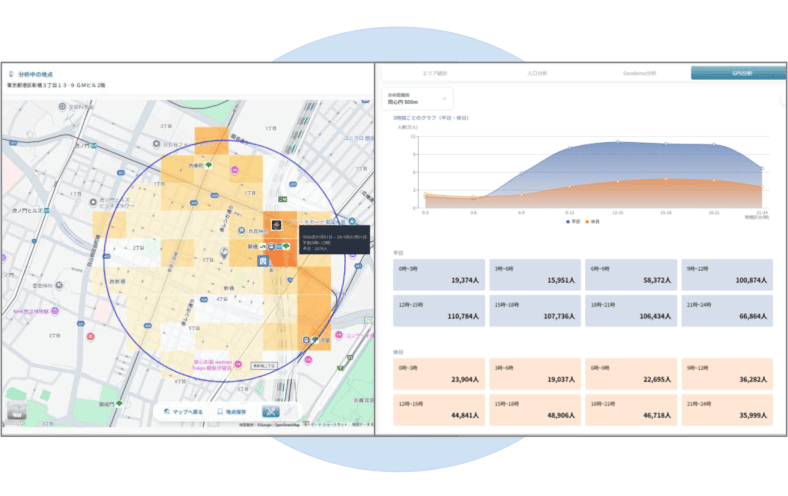Toggle the satellite layer thumbnail on the map

16,411
